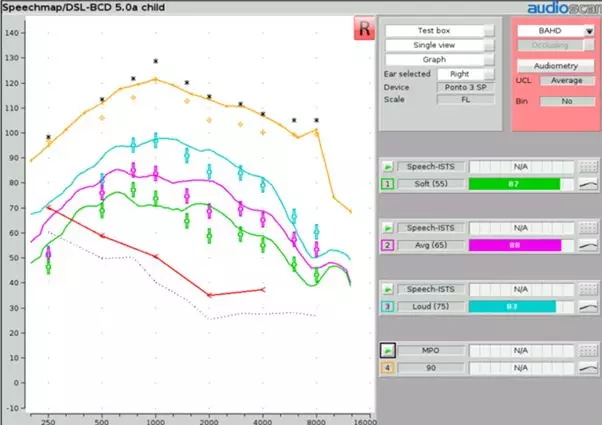The width and height of the screenshot is (602, 425).
Task: Open the grid icon in MPO row
Action: [x=588, y=351]
